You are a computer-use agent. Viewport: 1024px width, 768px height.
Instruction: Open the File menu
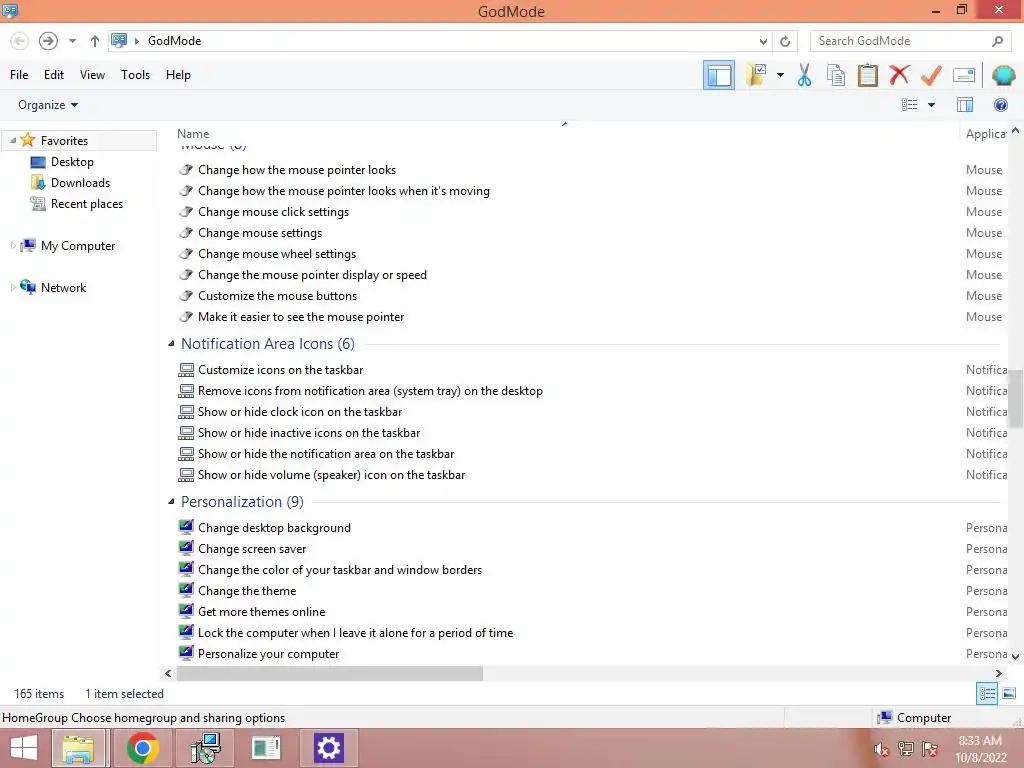[19, 75]
